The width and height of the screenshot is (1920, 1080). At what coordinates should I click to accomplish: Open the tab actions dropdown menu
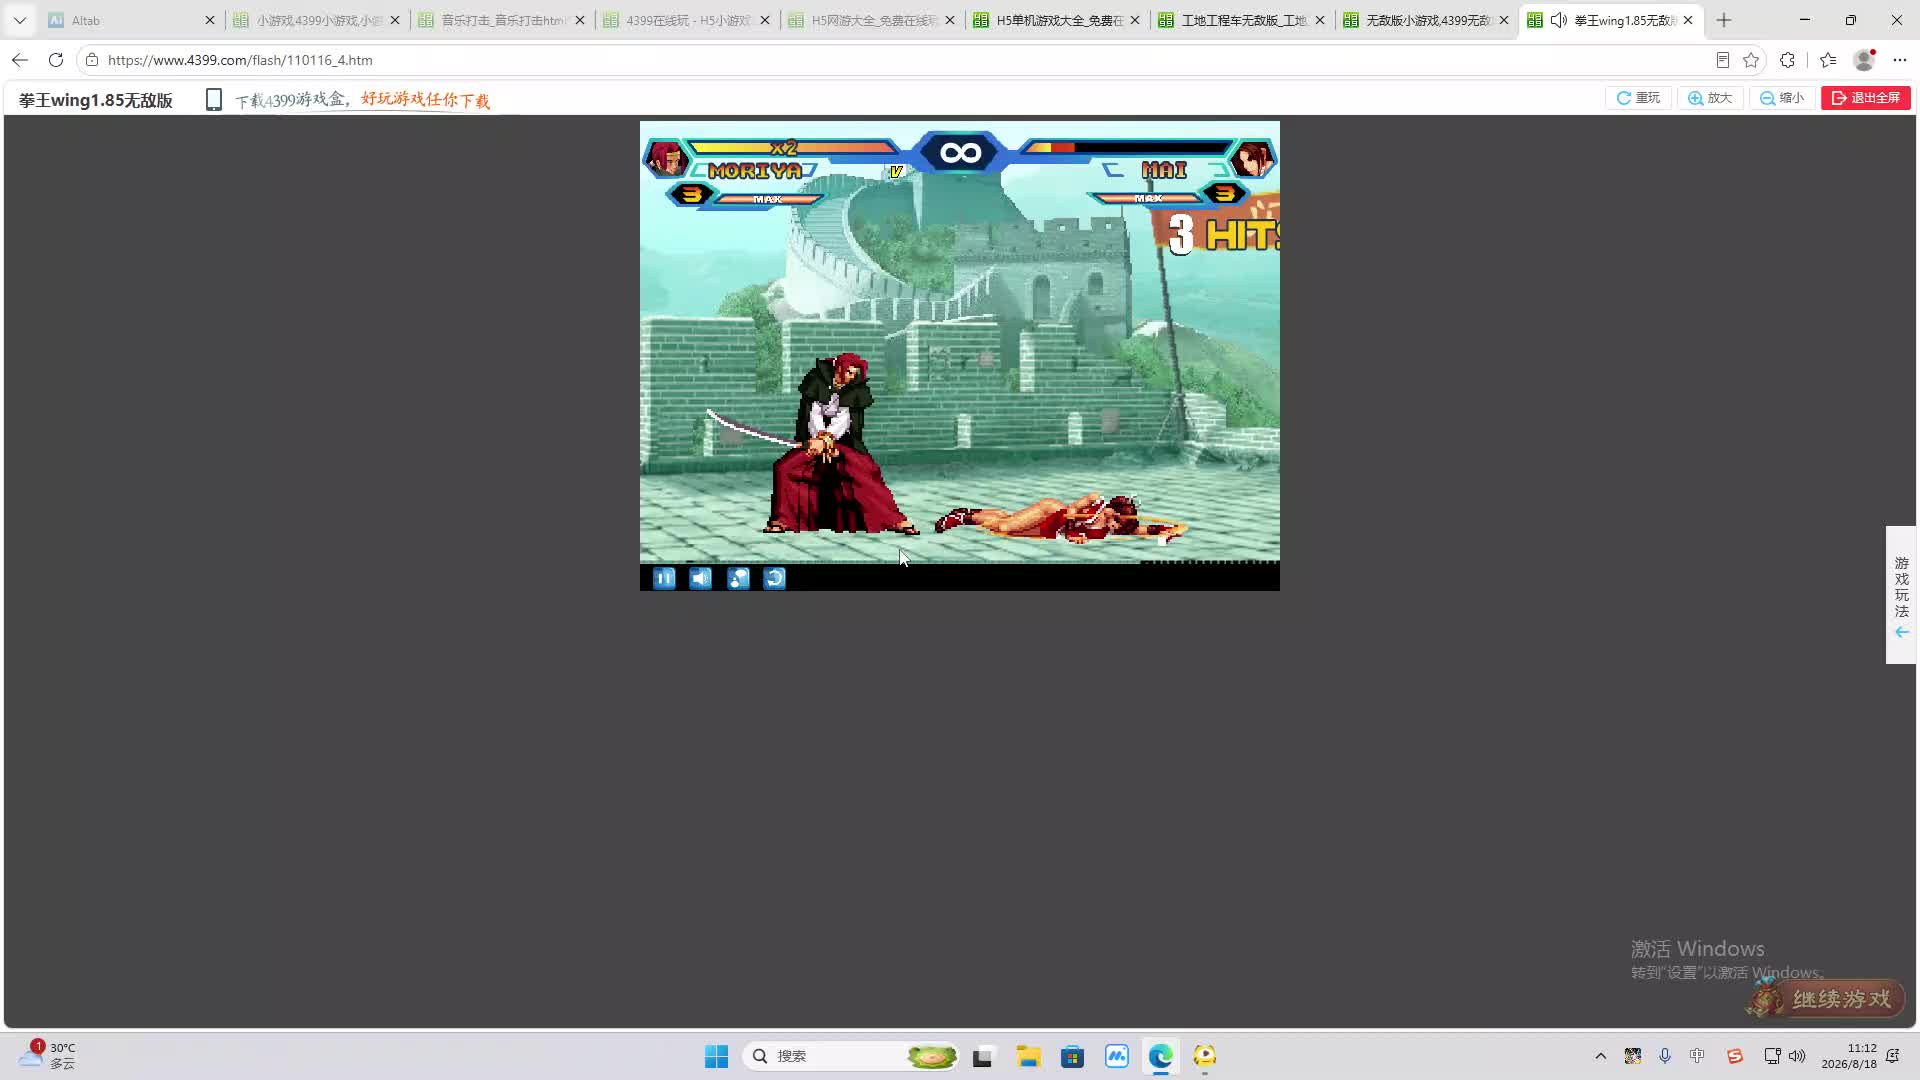pos(20,20)
